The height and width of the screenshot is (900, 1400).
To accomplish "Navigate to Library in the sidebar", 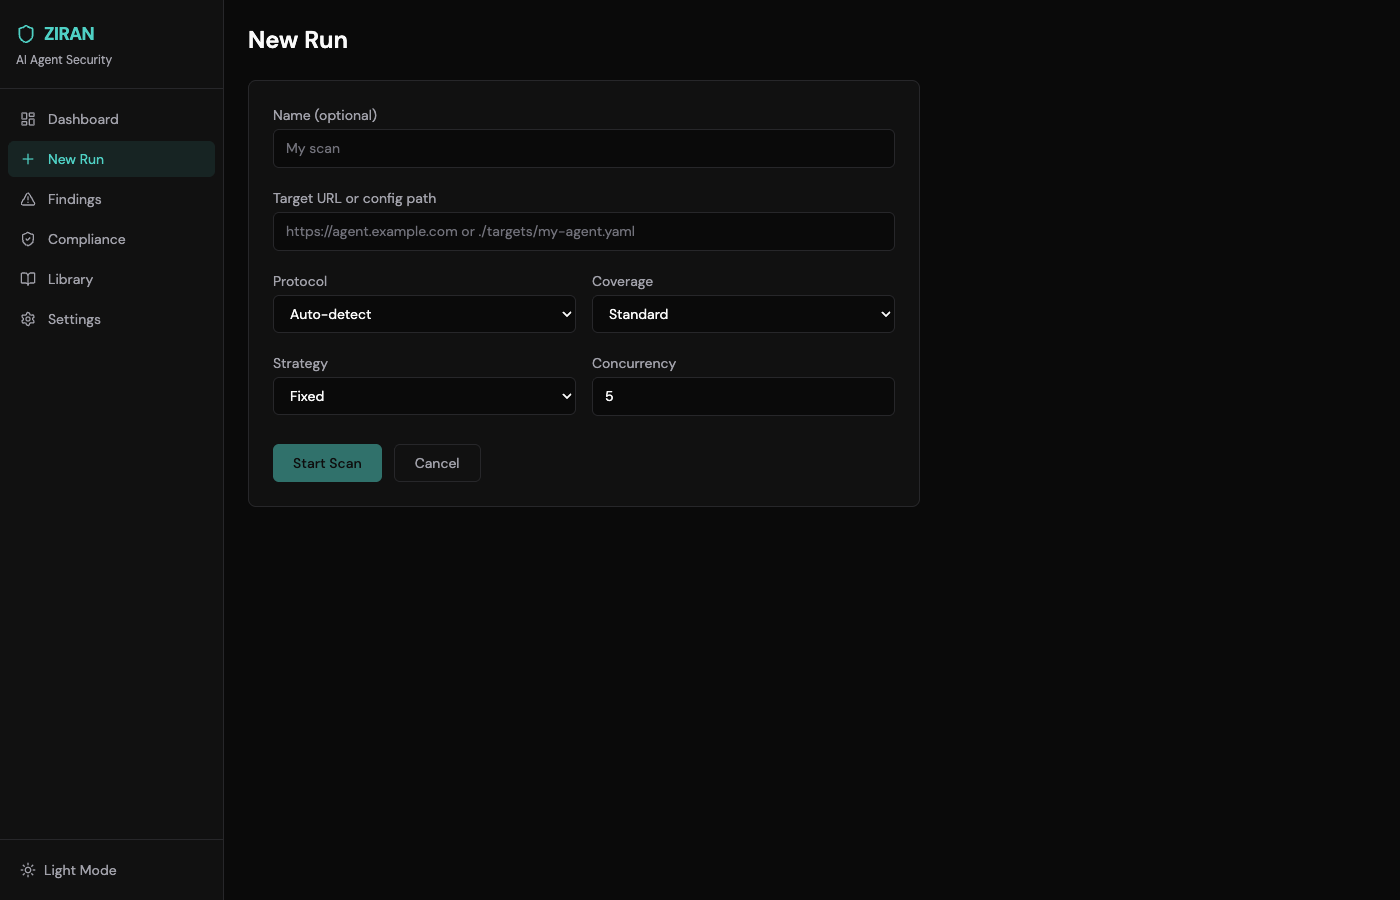I will coord(111,279).
